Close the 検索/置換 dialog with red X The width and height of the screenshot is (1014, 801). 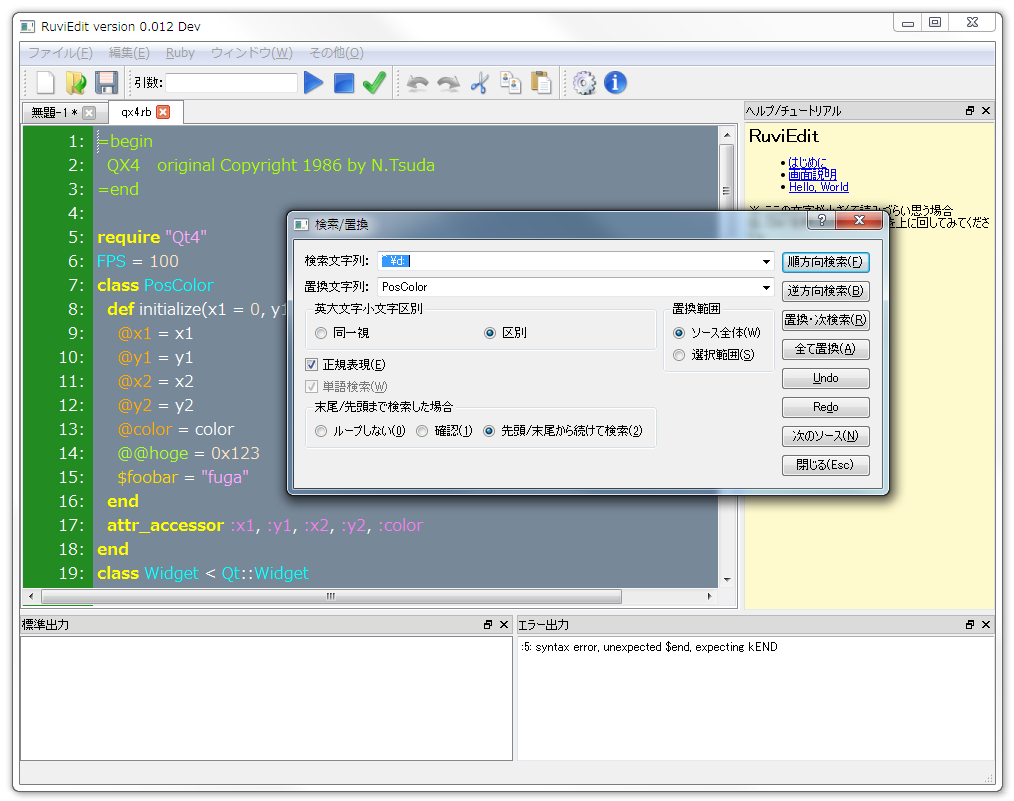(859, 220)
